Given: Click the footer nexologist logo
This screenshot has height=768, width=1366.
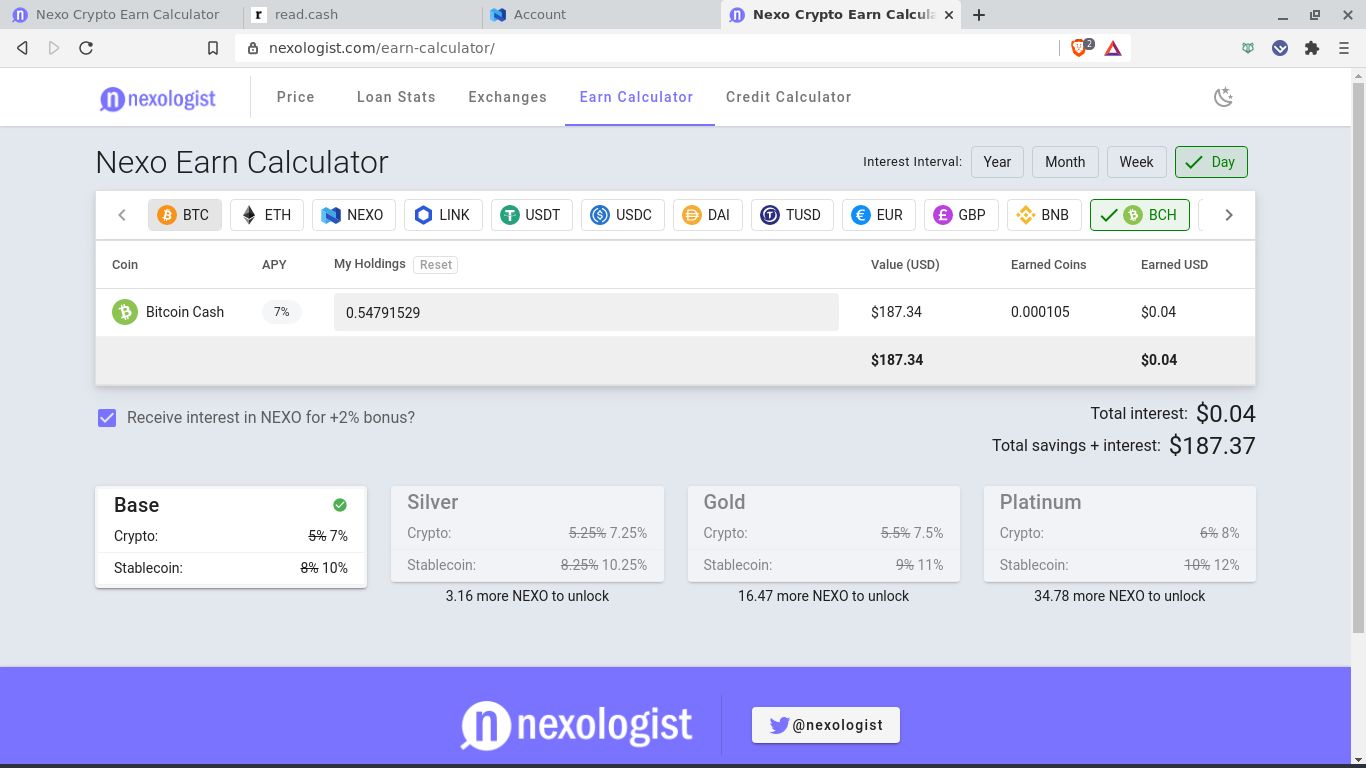Looking at the screenshot, I should click(576, 725).
